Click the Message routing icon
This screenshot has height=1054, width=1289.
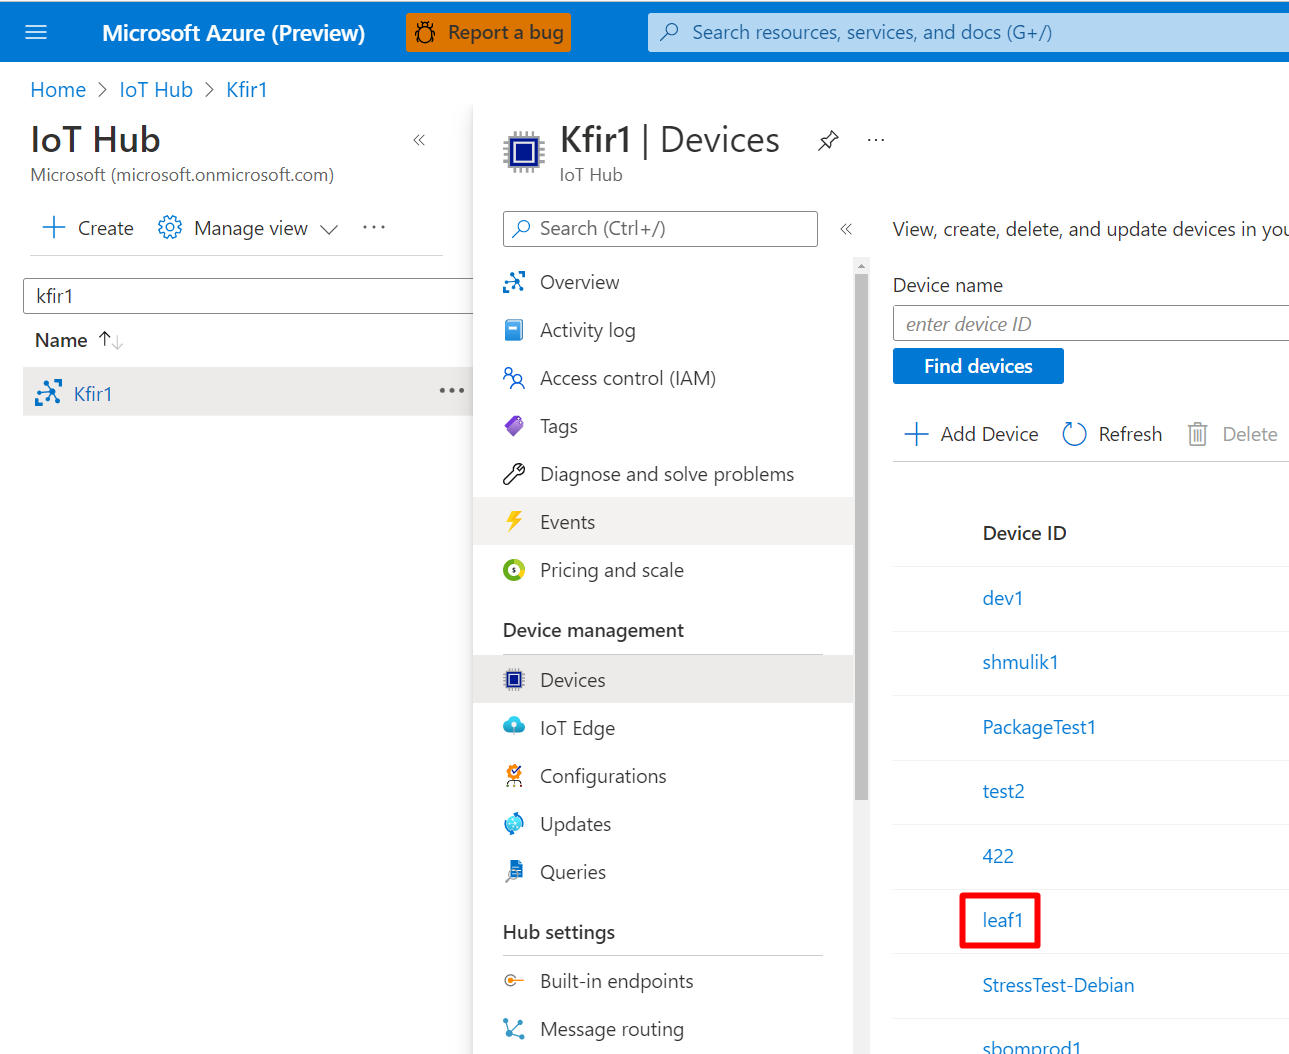pos(514,1028)
